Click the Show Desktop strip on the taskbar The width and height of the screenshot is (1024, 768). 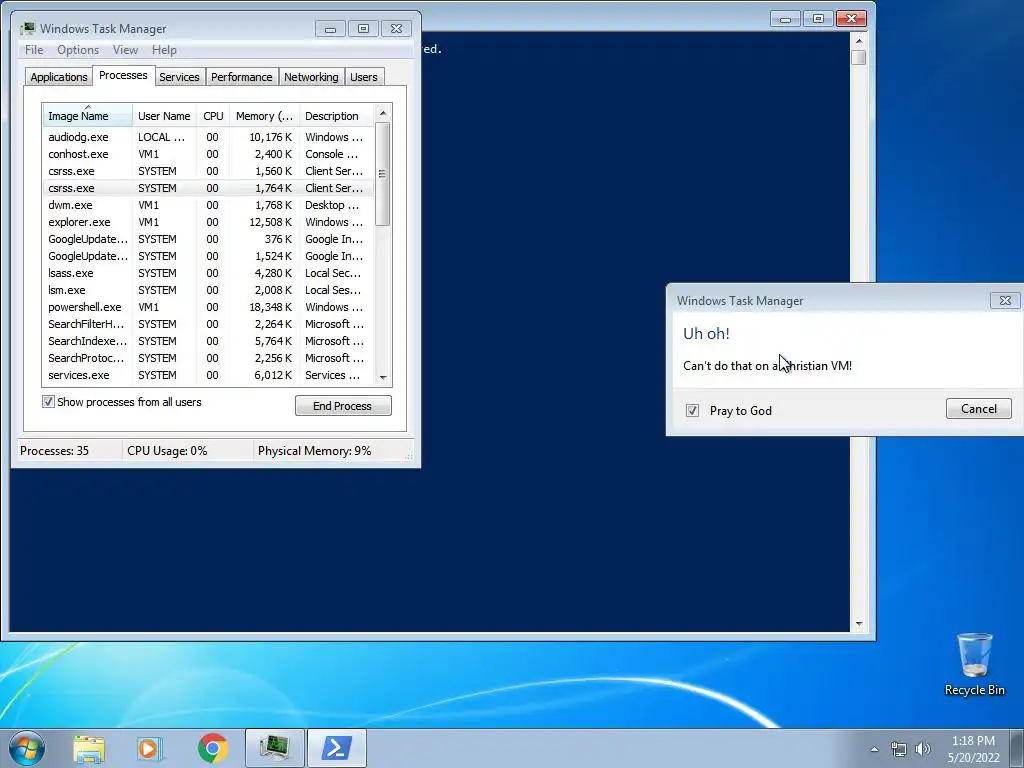(1017, 748)
